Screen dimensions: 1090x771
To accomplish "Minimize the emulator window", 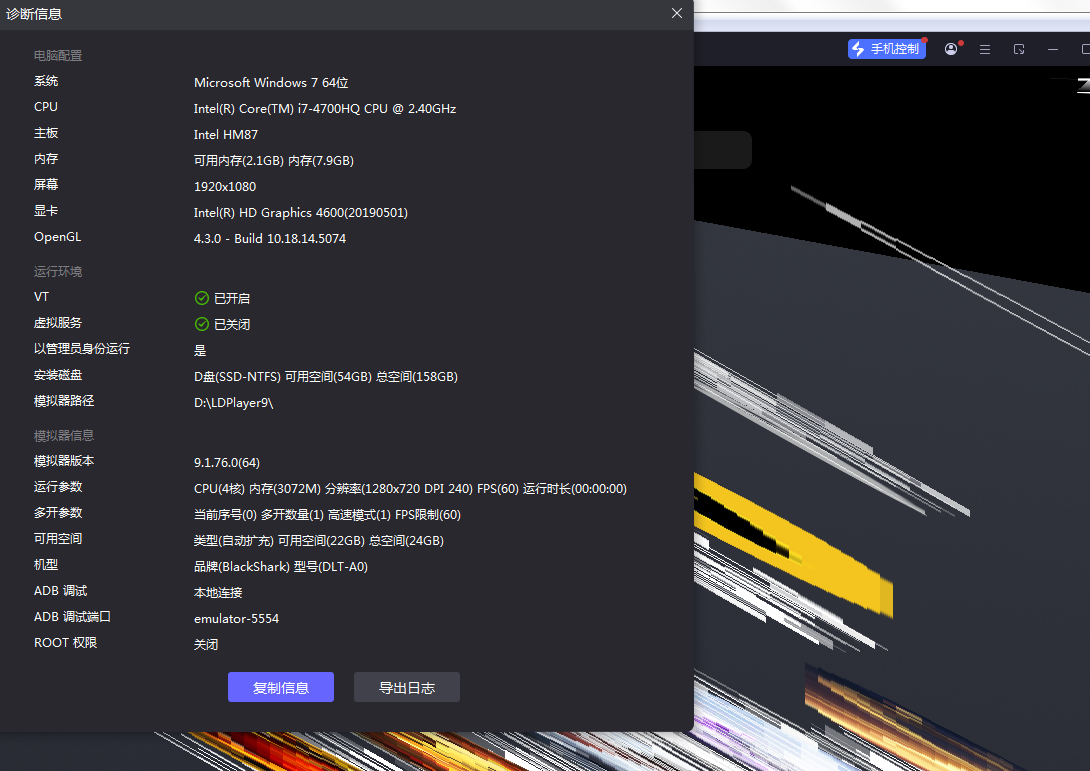I will click(1053, 49).
